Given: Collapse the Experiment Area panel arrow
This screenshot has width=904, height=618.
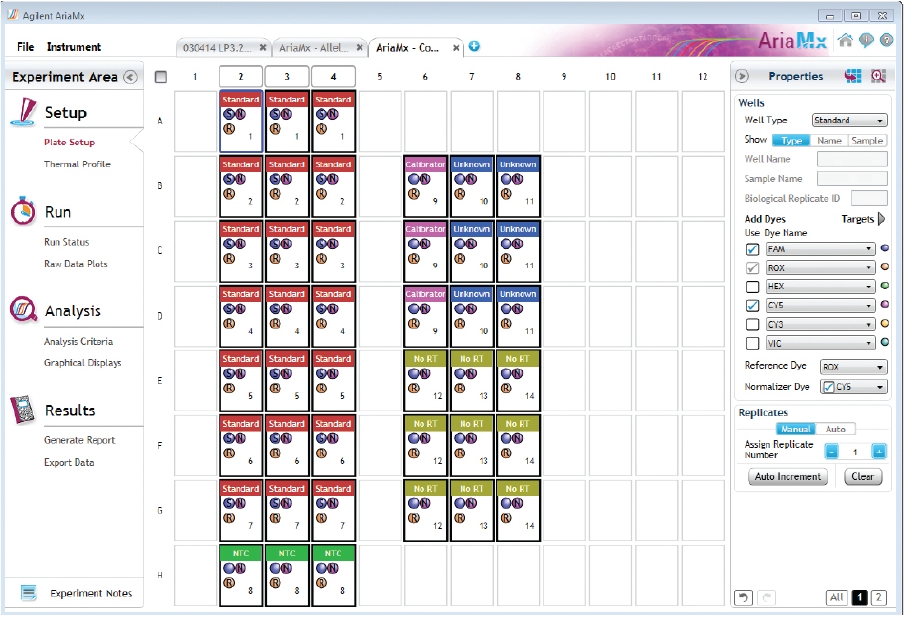Looking at the screenshot, I should [131, 77].
